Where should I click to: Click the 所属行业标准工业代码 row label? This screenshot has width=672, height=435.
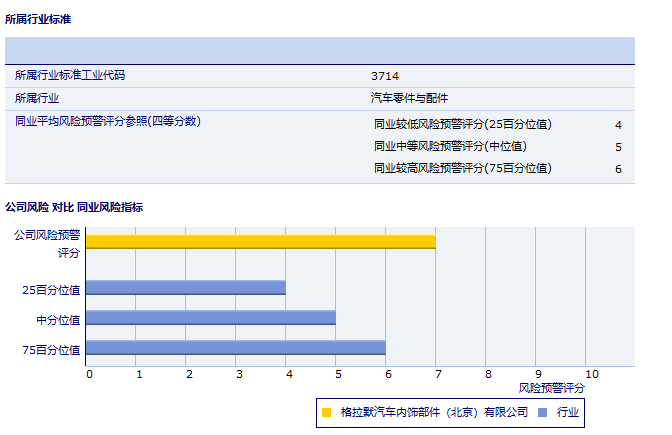click(70, 76)
